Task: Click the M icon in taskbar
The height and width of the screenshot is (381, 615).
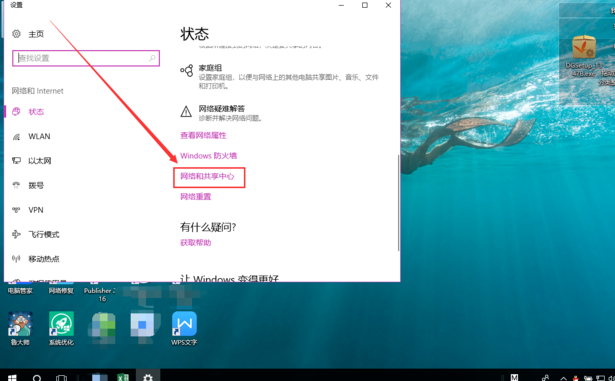Action: click(x=514, y=377)
